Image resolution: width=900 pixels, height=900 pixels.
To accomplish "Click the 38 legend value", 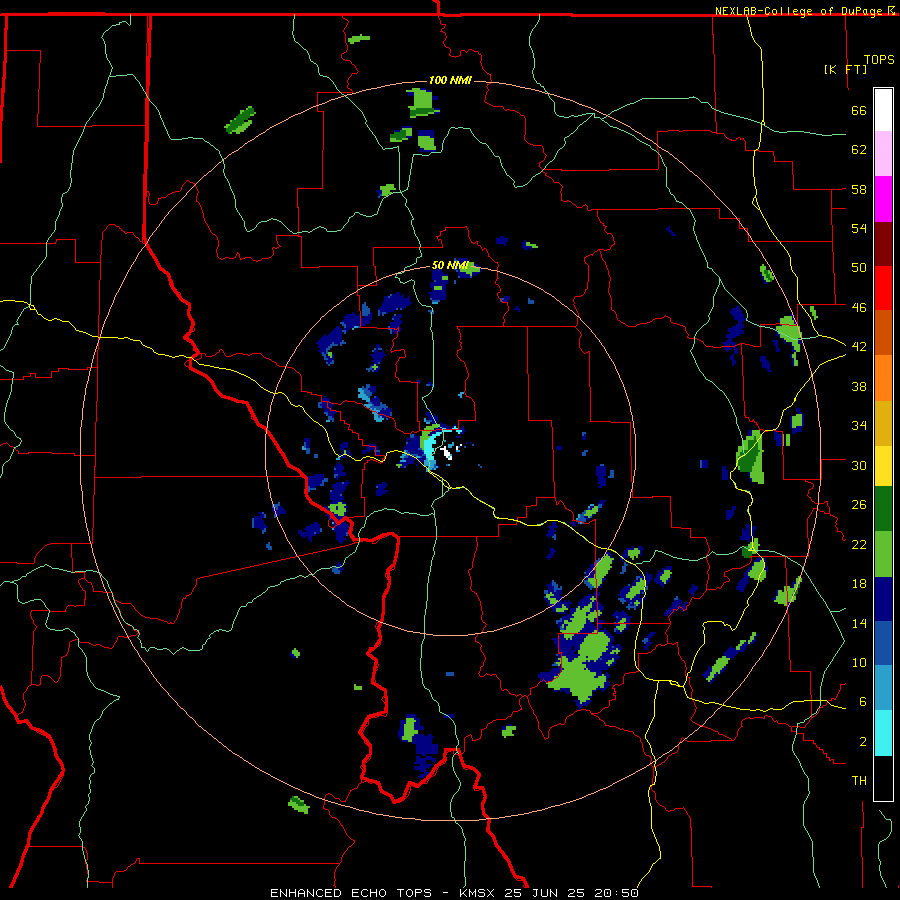I will (859, 386).
